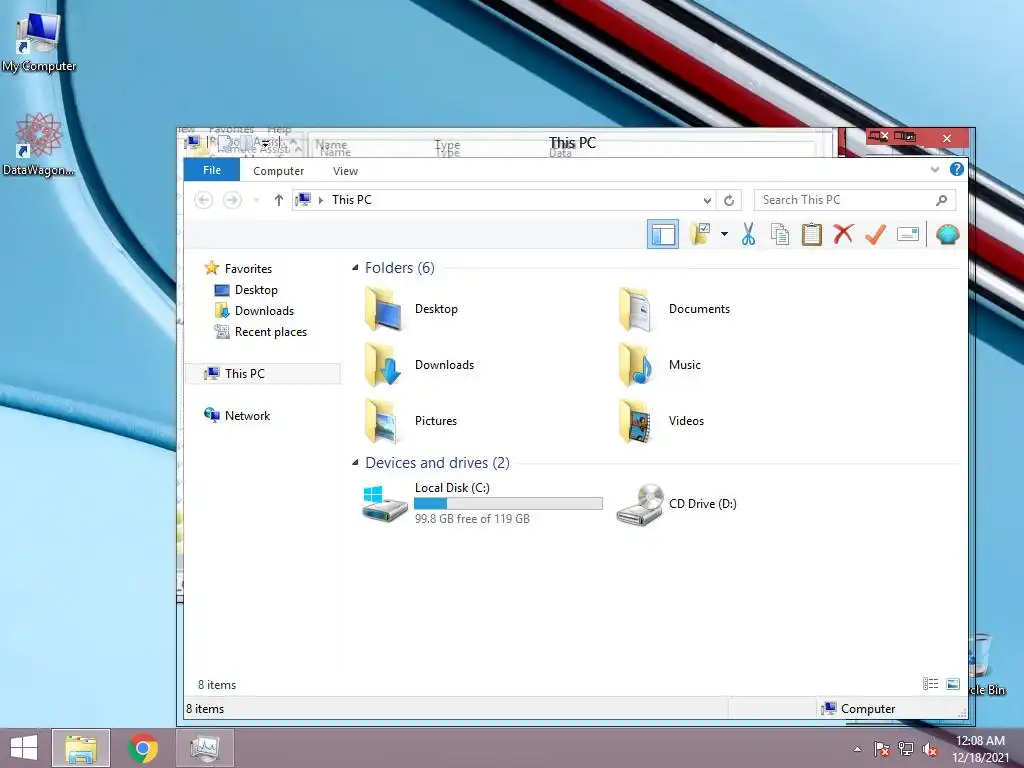Switch to Details view button
This screenshot has width=1024, height=768.
click(931, 684)
